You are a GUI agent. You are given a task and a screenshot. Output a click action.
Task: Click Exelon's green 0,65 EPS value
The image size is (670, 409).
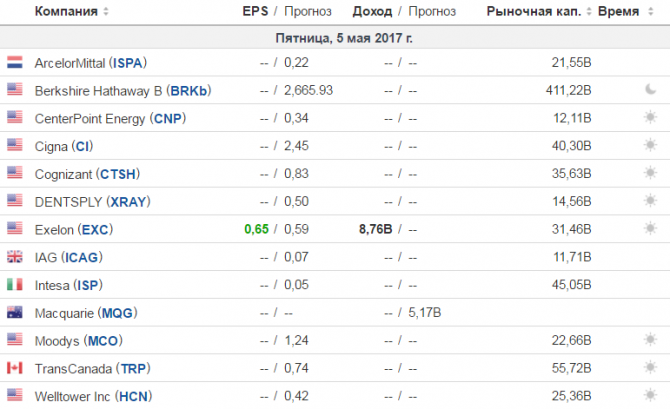click(256, 229)
